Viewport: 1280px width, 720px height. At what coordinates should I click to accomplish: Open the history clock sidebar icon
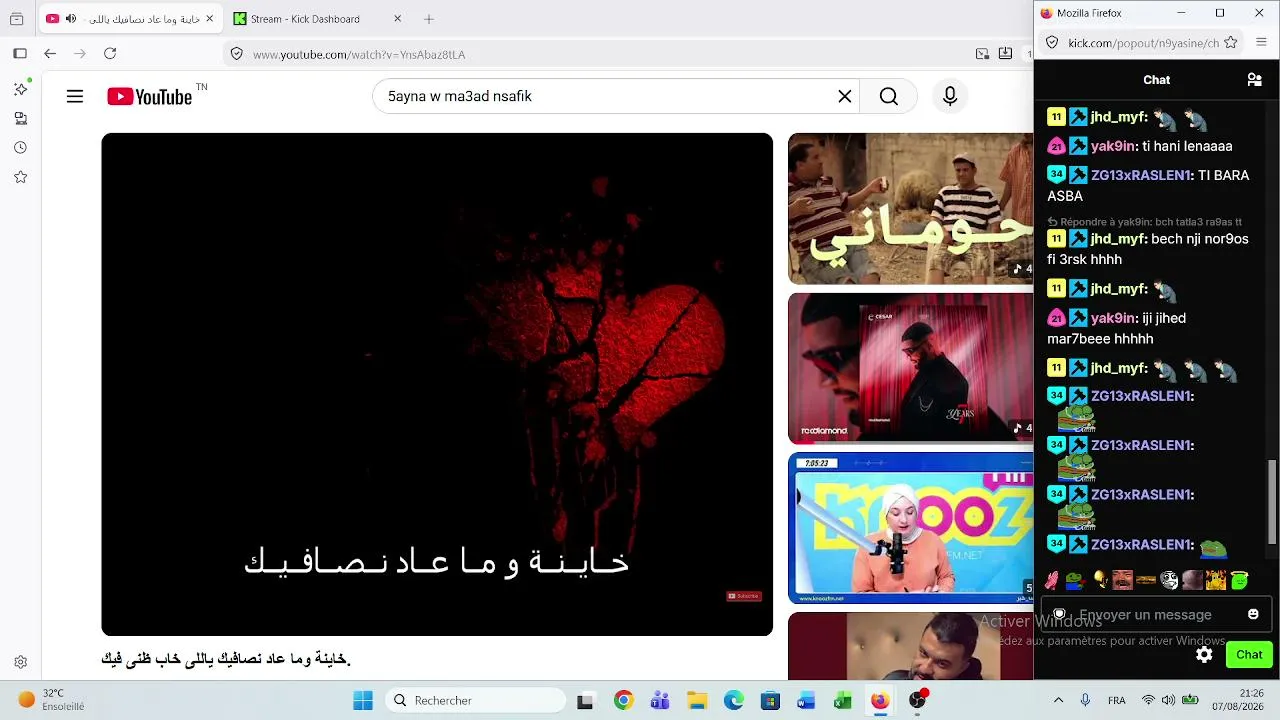[20, 147]
